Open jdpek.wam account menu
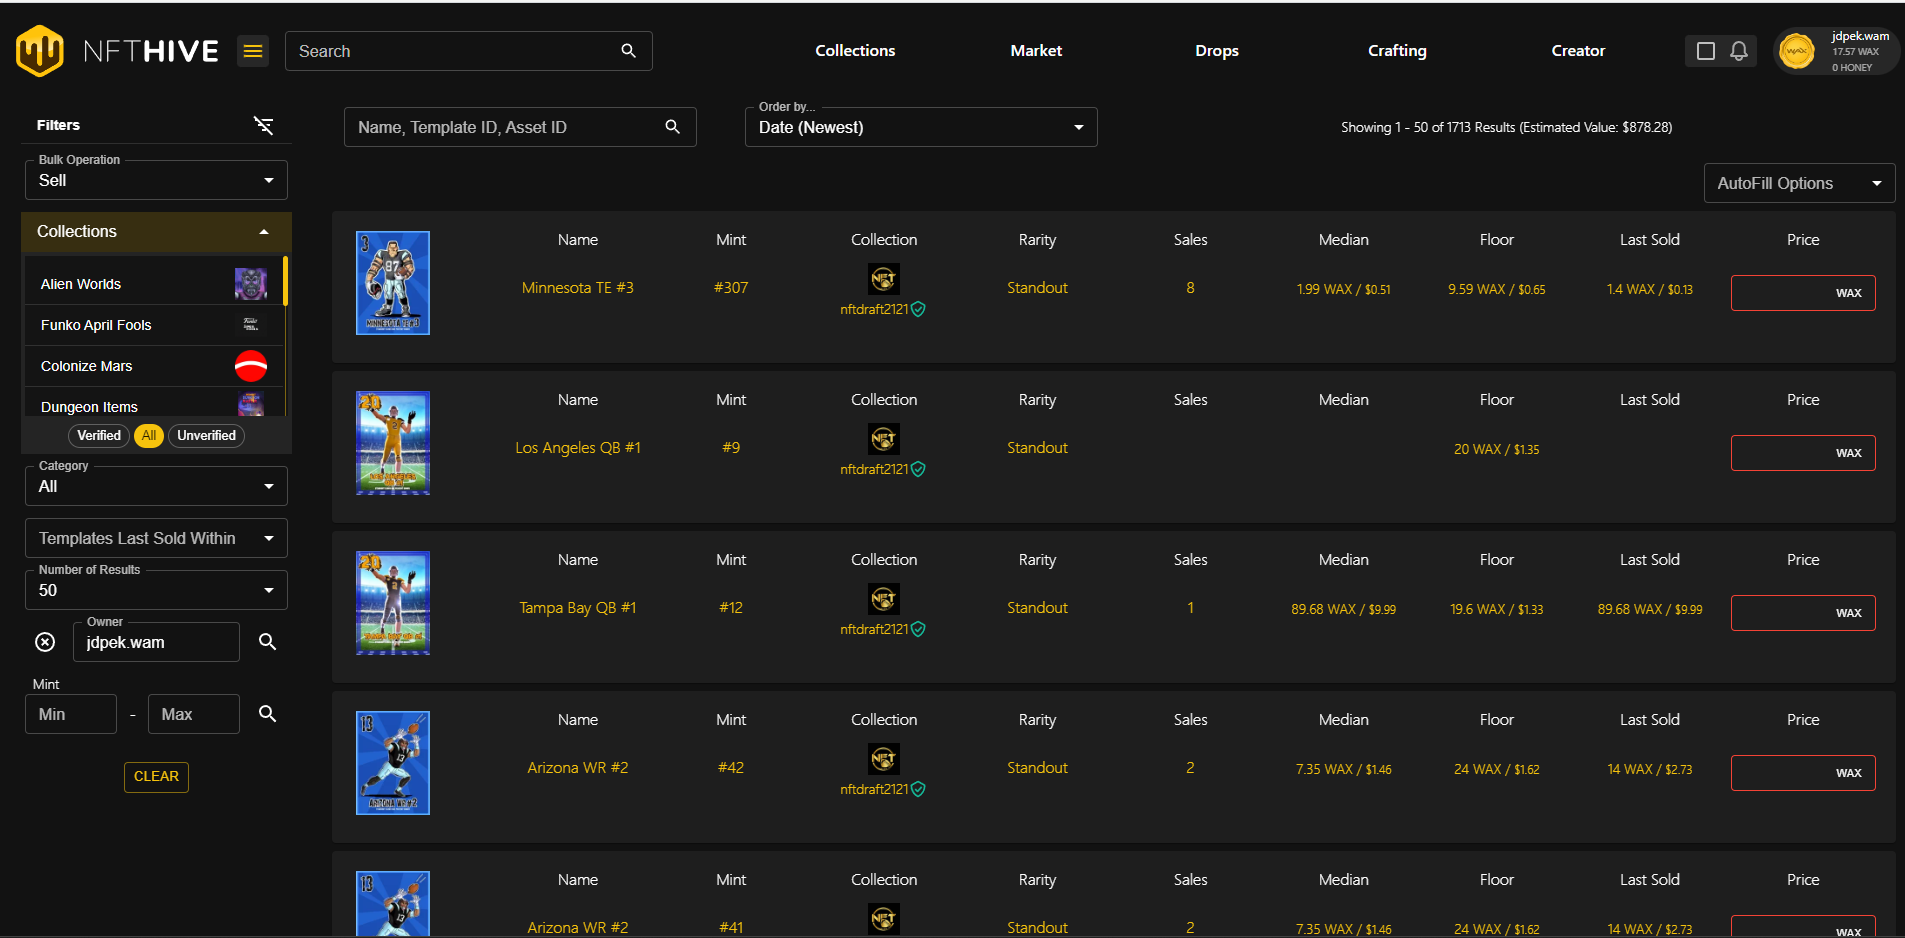 click(1837, 51)
